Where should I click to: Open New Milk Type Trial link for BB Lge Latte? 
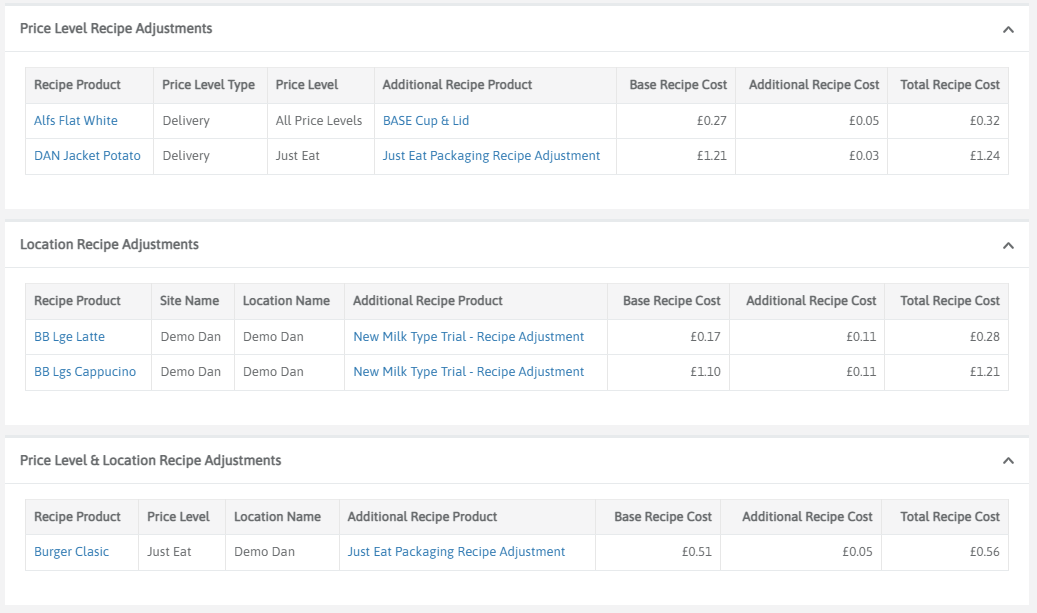coord(468,337)
